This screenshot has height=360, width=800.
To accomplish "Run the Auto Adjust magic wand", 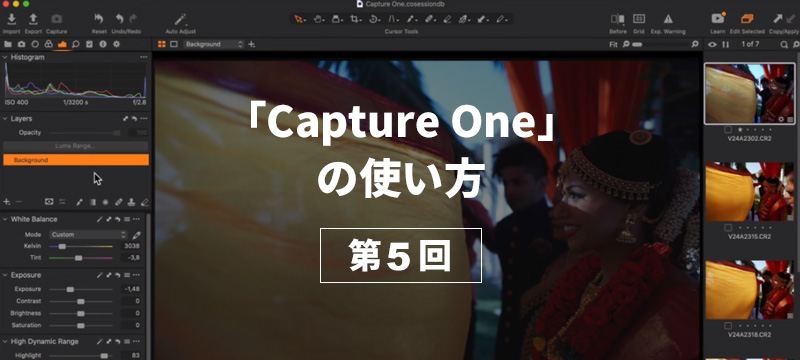I will [x=181, y=19].
